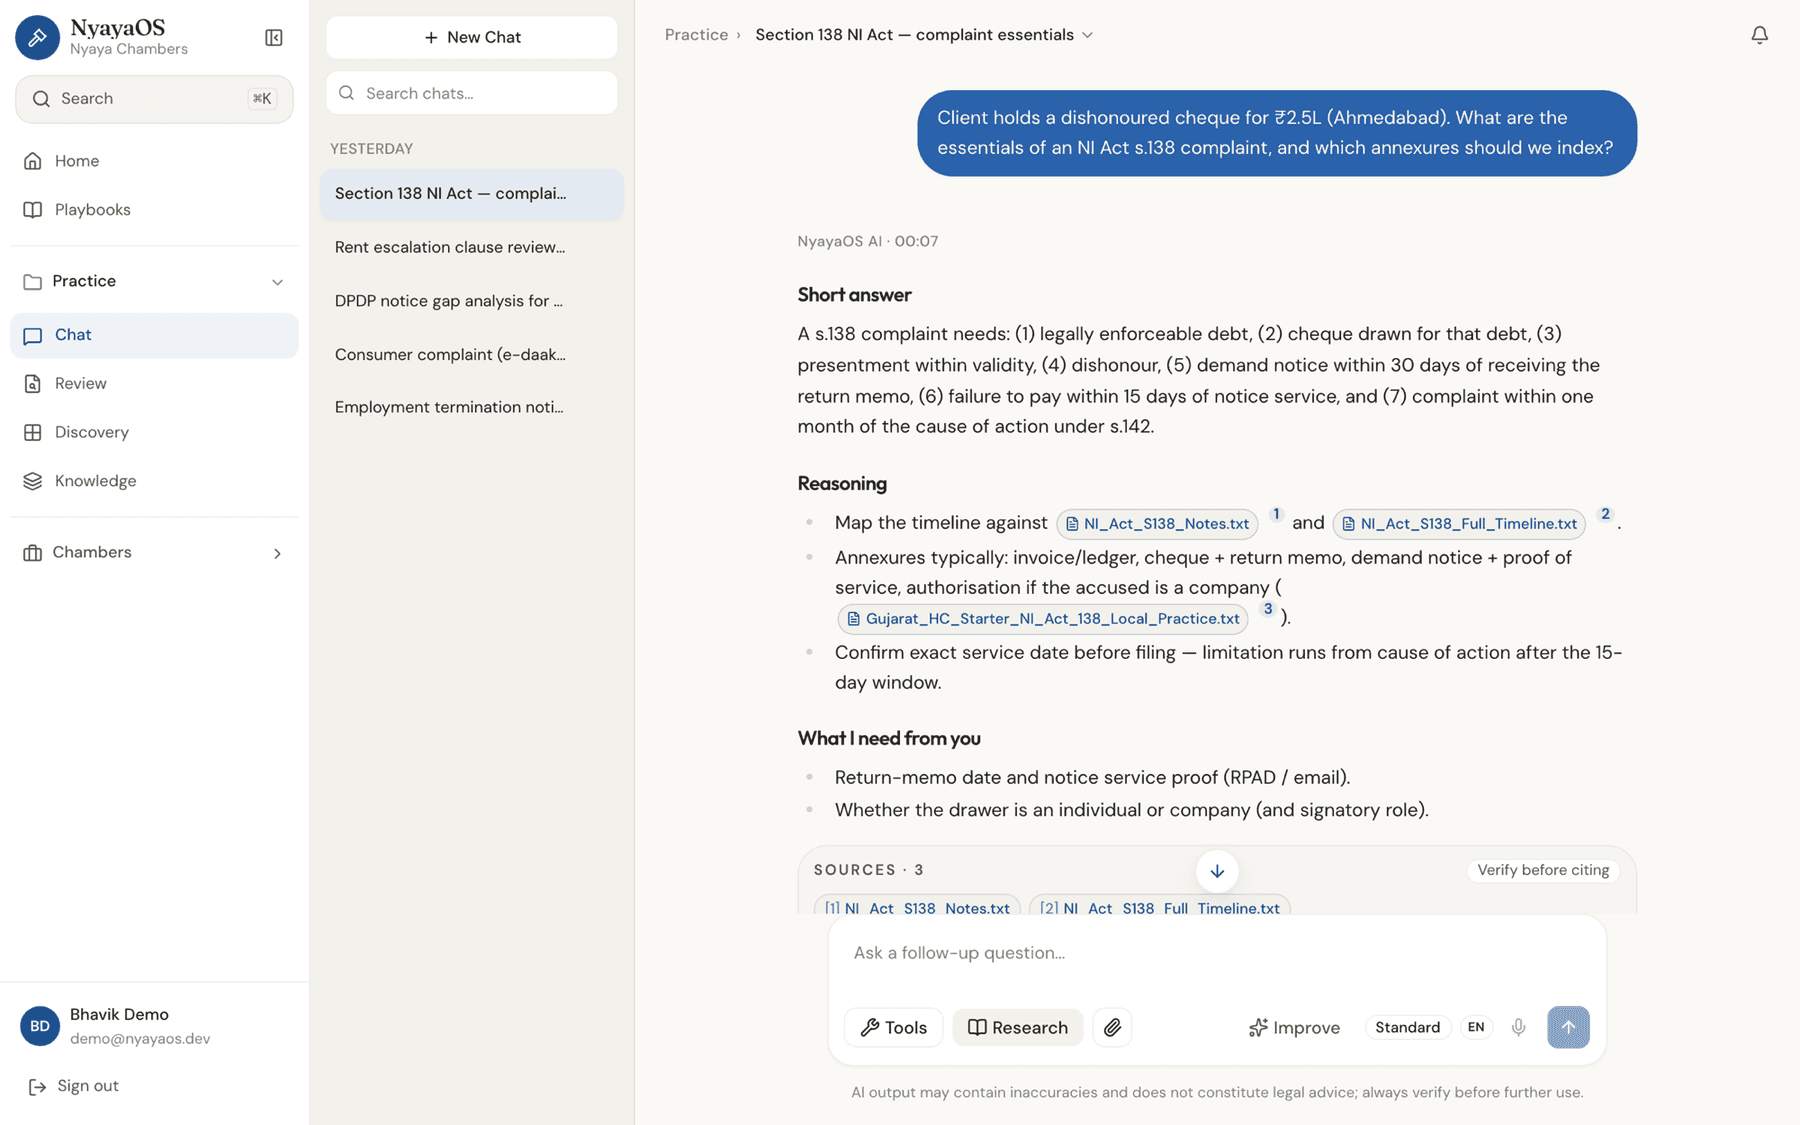Open Rent escalation clause review chat

472,247
